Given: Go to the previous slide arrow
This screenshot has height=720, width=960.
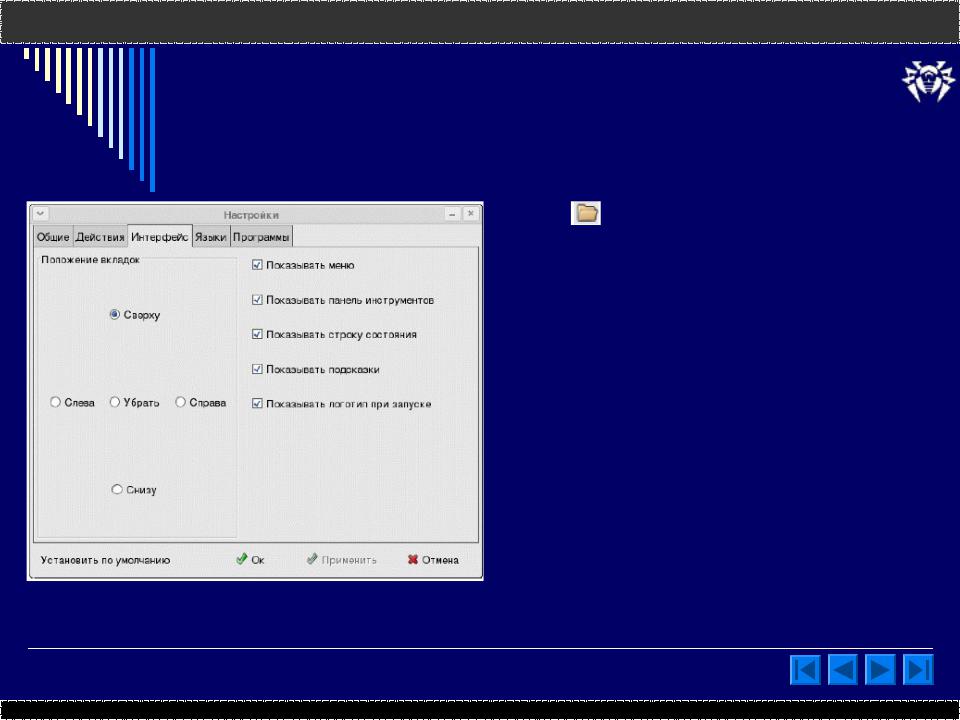Looking at the screenshot, I should [843, 669].
